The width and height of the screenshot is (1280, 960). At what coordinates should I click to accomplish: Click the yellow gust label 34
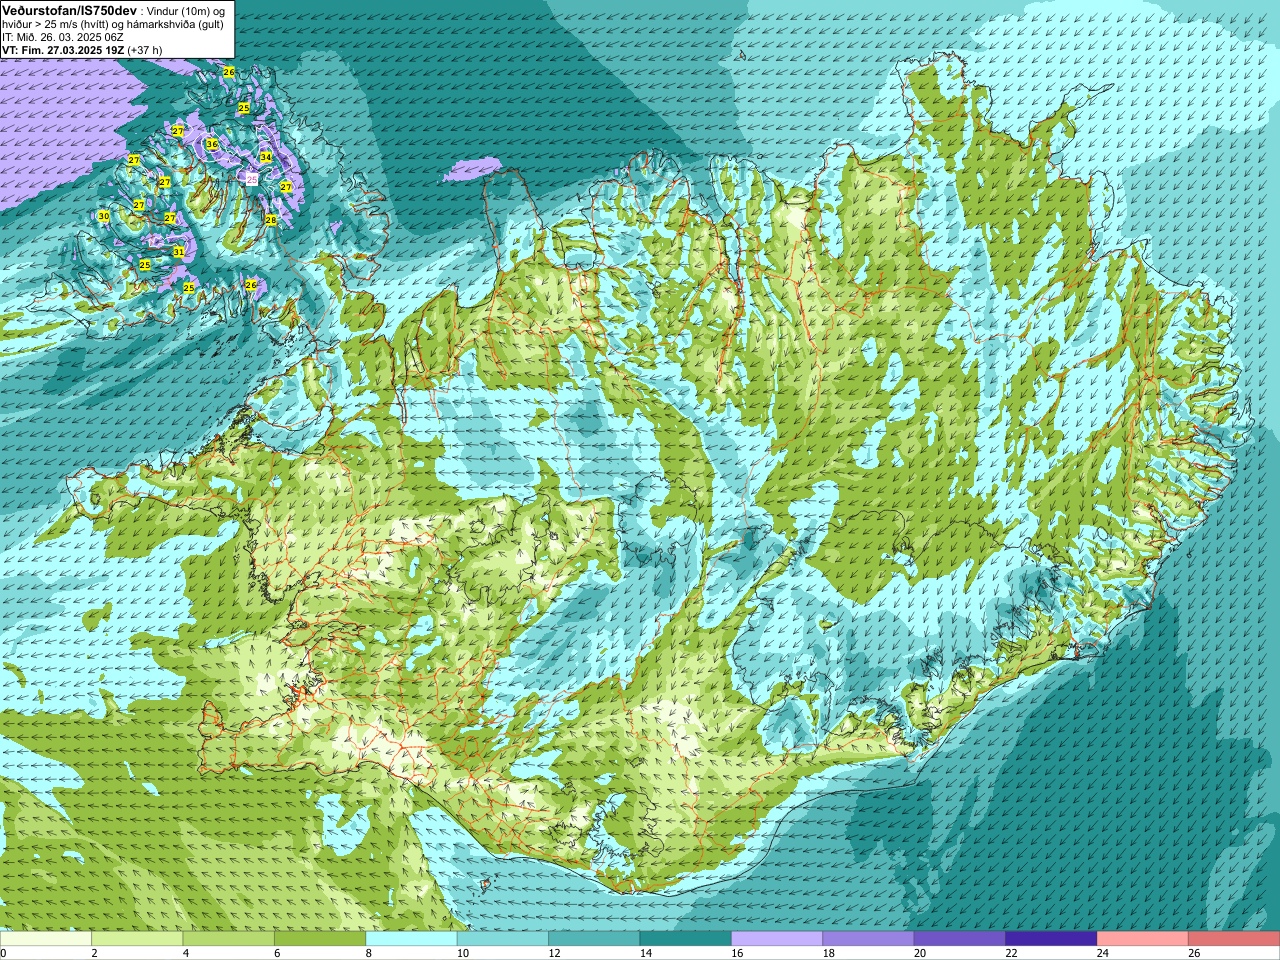[266, 157]
